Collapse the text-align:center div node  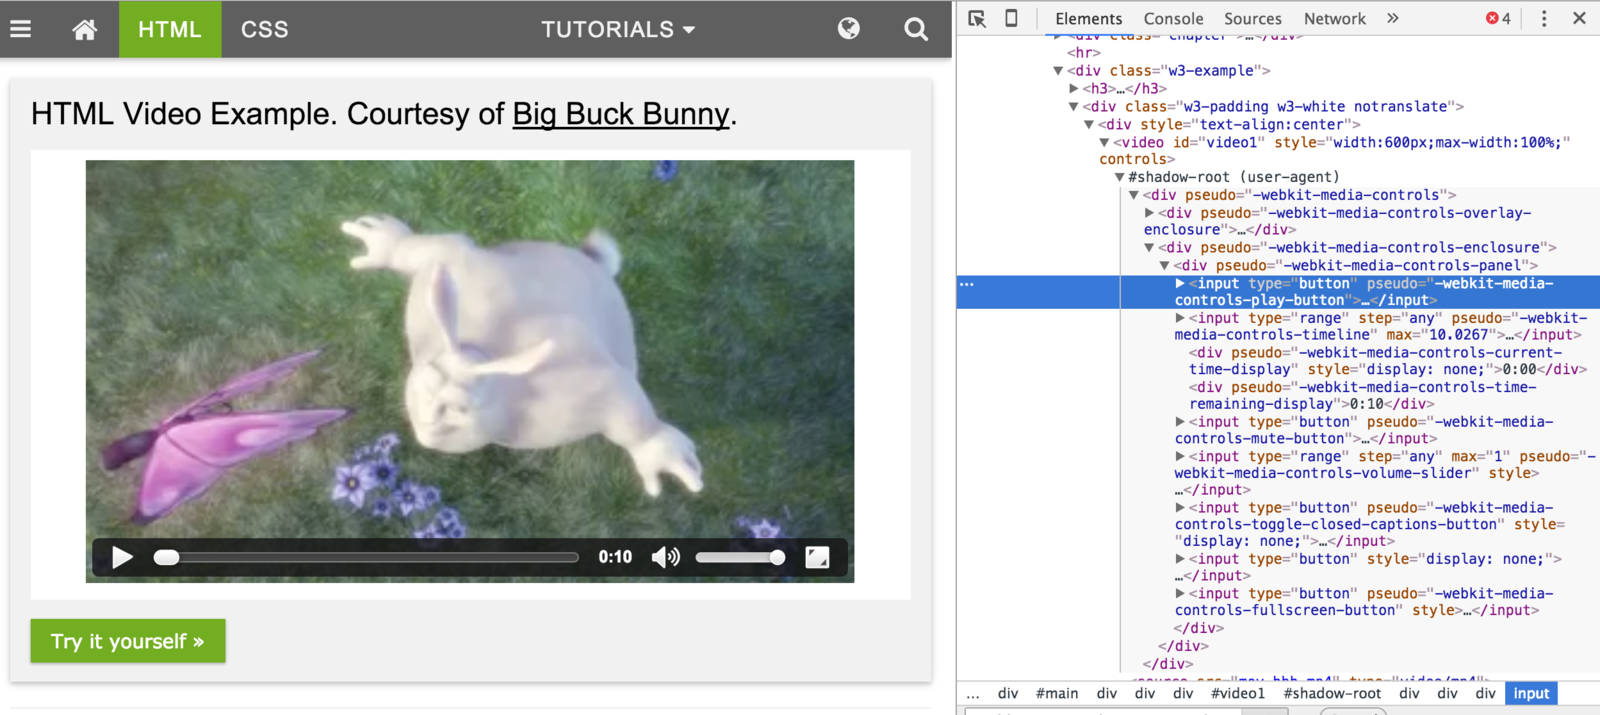[1089, 125]
